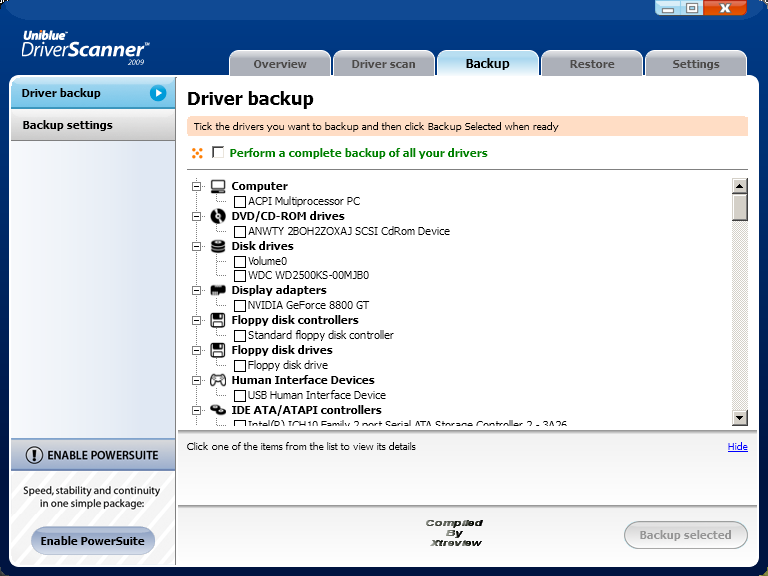This screenshot has height=576, width=768.
Task: Open the Restore tab
Action: tap(592, 64)
